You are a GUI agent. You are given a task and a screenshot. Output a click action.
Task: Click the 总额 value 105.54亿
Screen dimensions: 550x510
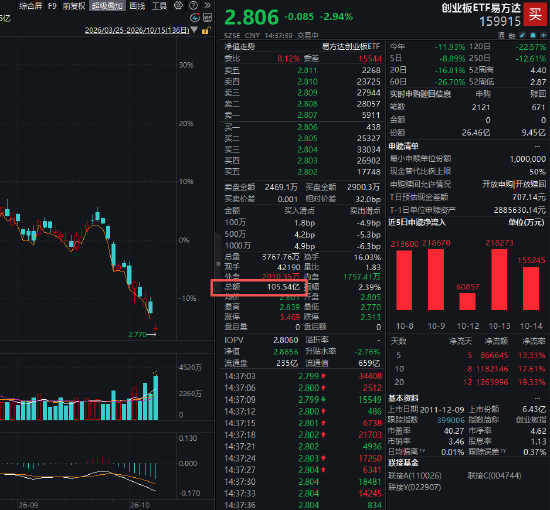(283, 287)
